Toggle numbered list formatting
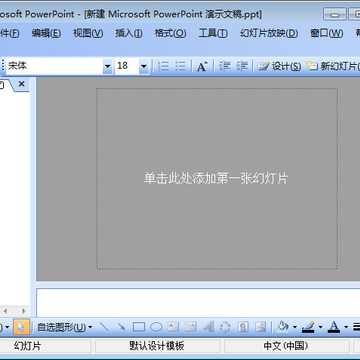Viewport: 360px width, 360px height. tap(163, 66)
